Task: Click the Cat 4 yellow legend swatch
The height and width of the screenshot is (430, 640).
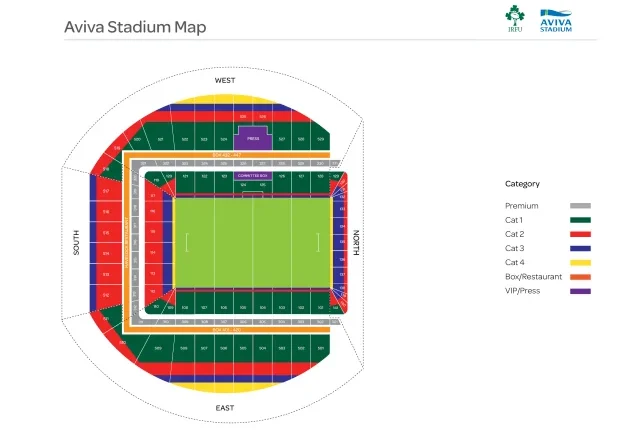Action: 579,261
